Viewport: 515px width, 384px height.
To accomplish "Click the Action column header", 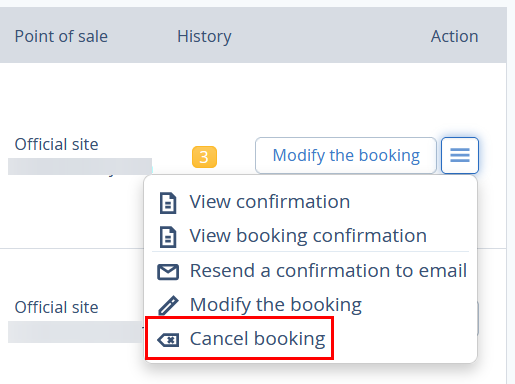I will click(454, 36).
